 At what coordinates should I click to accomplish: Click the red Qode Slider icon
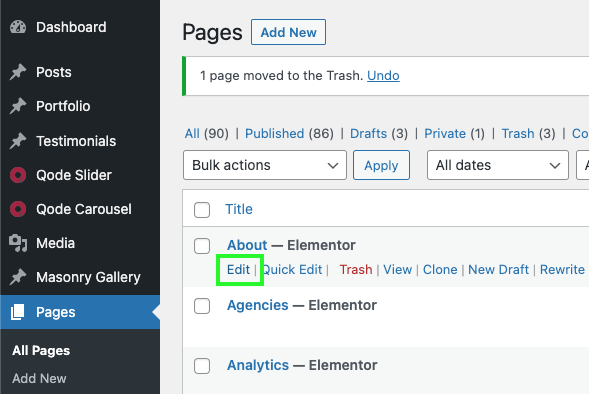click(x=18, y=175)
